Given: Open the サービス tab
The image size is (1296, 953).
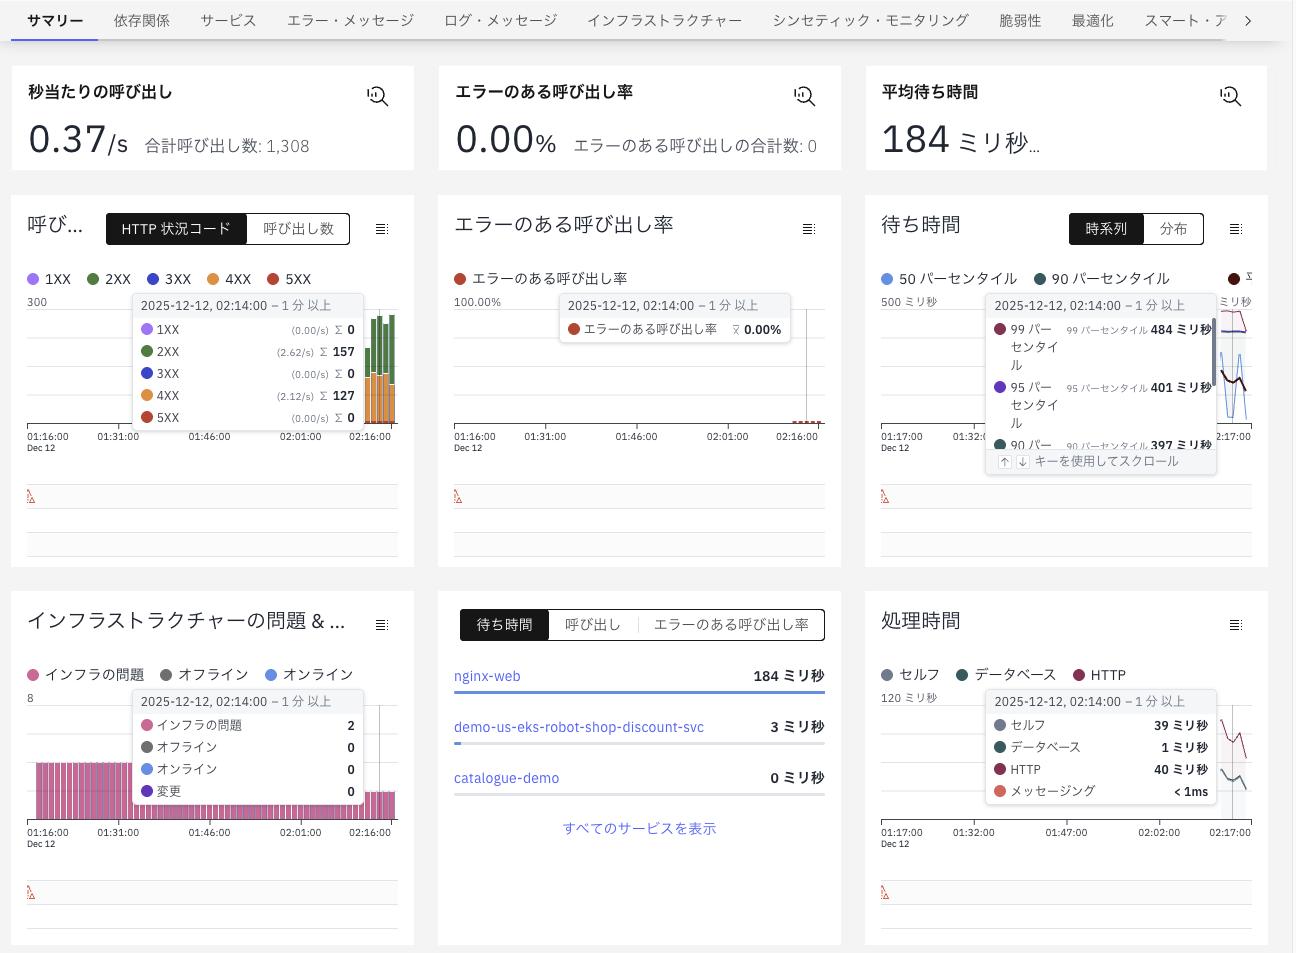Looking at the screenshot, I should (228, 20).
